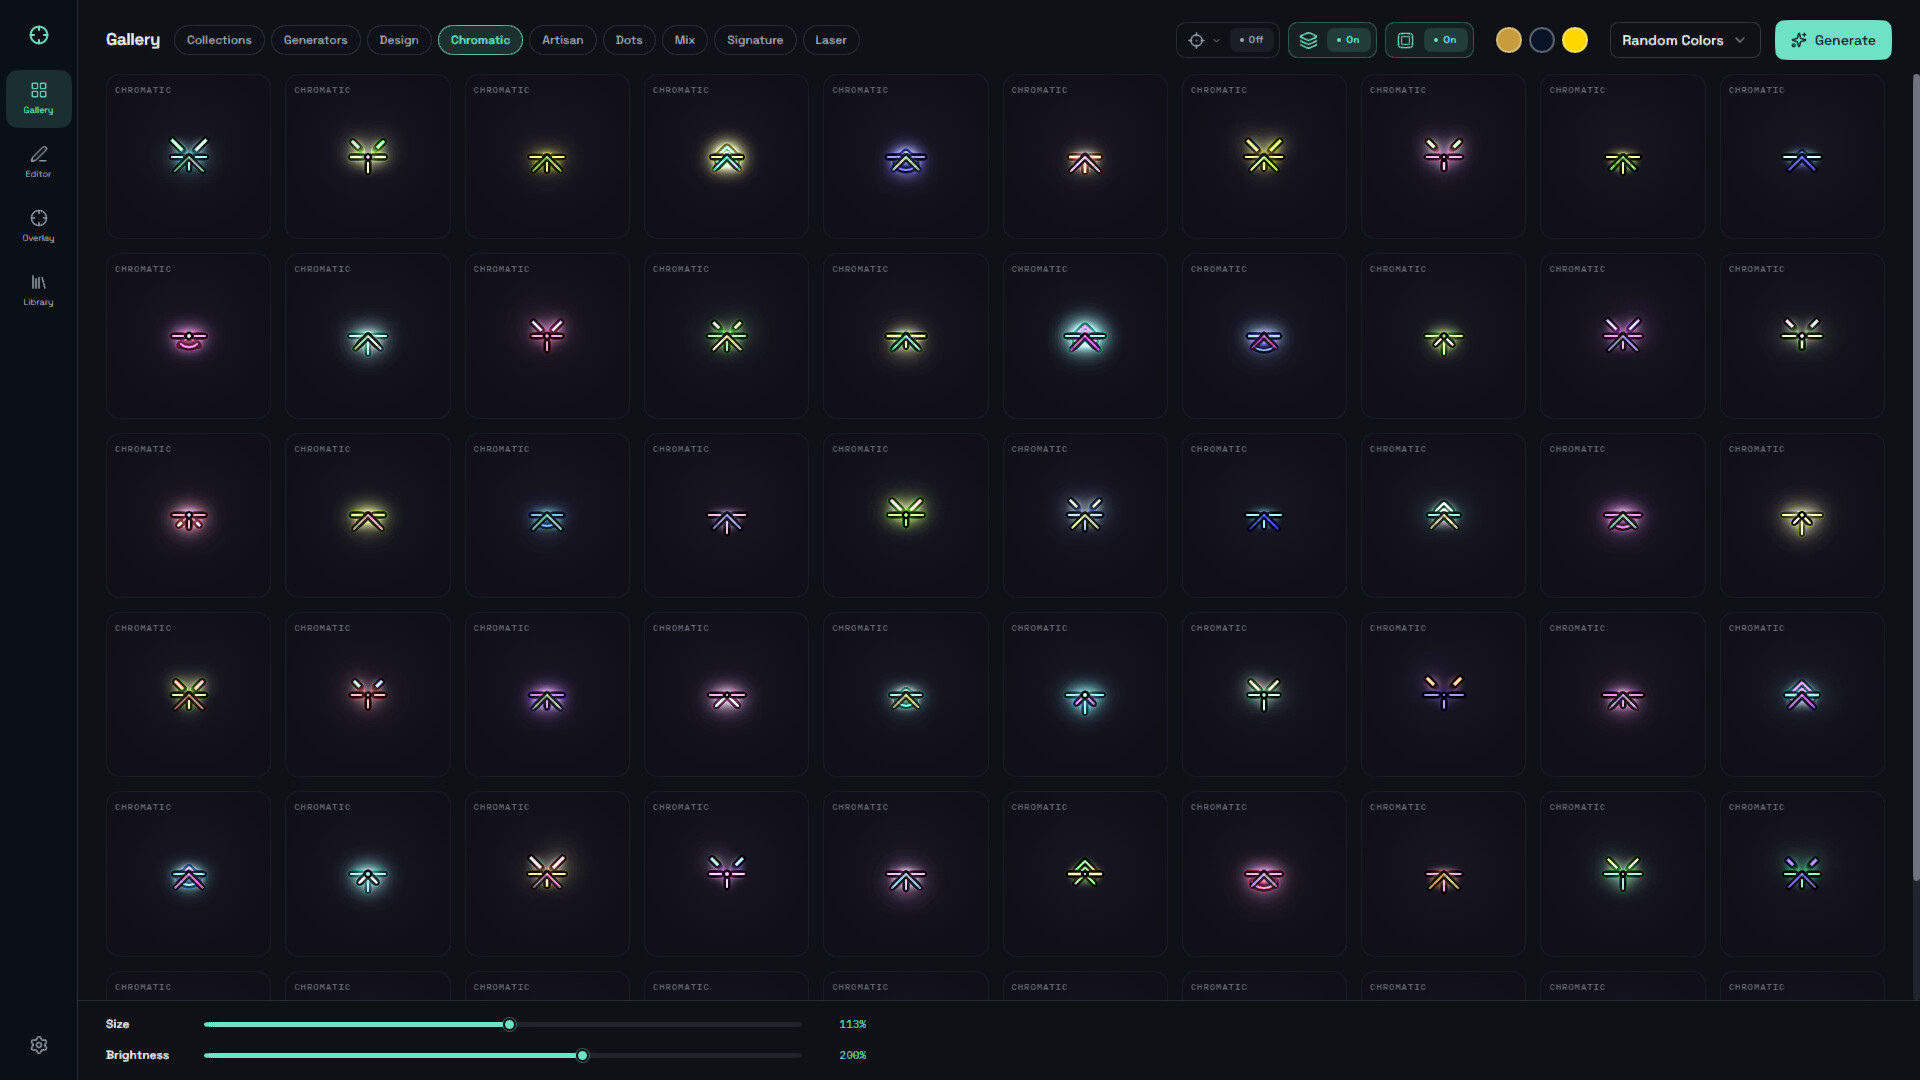Pick the dark navy color swatch
Image resolution: width=1920 pixels, height=1080 pixels.
[1541, 40]
